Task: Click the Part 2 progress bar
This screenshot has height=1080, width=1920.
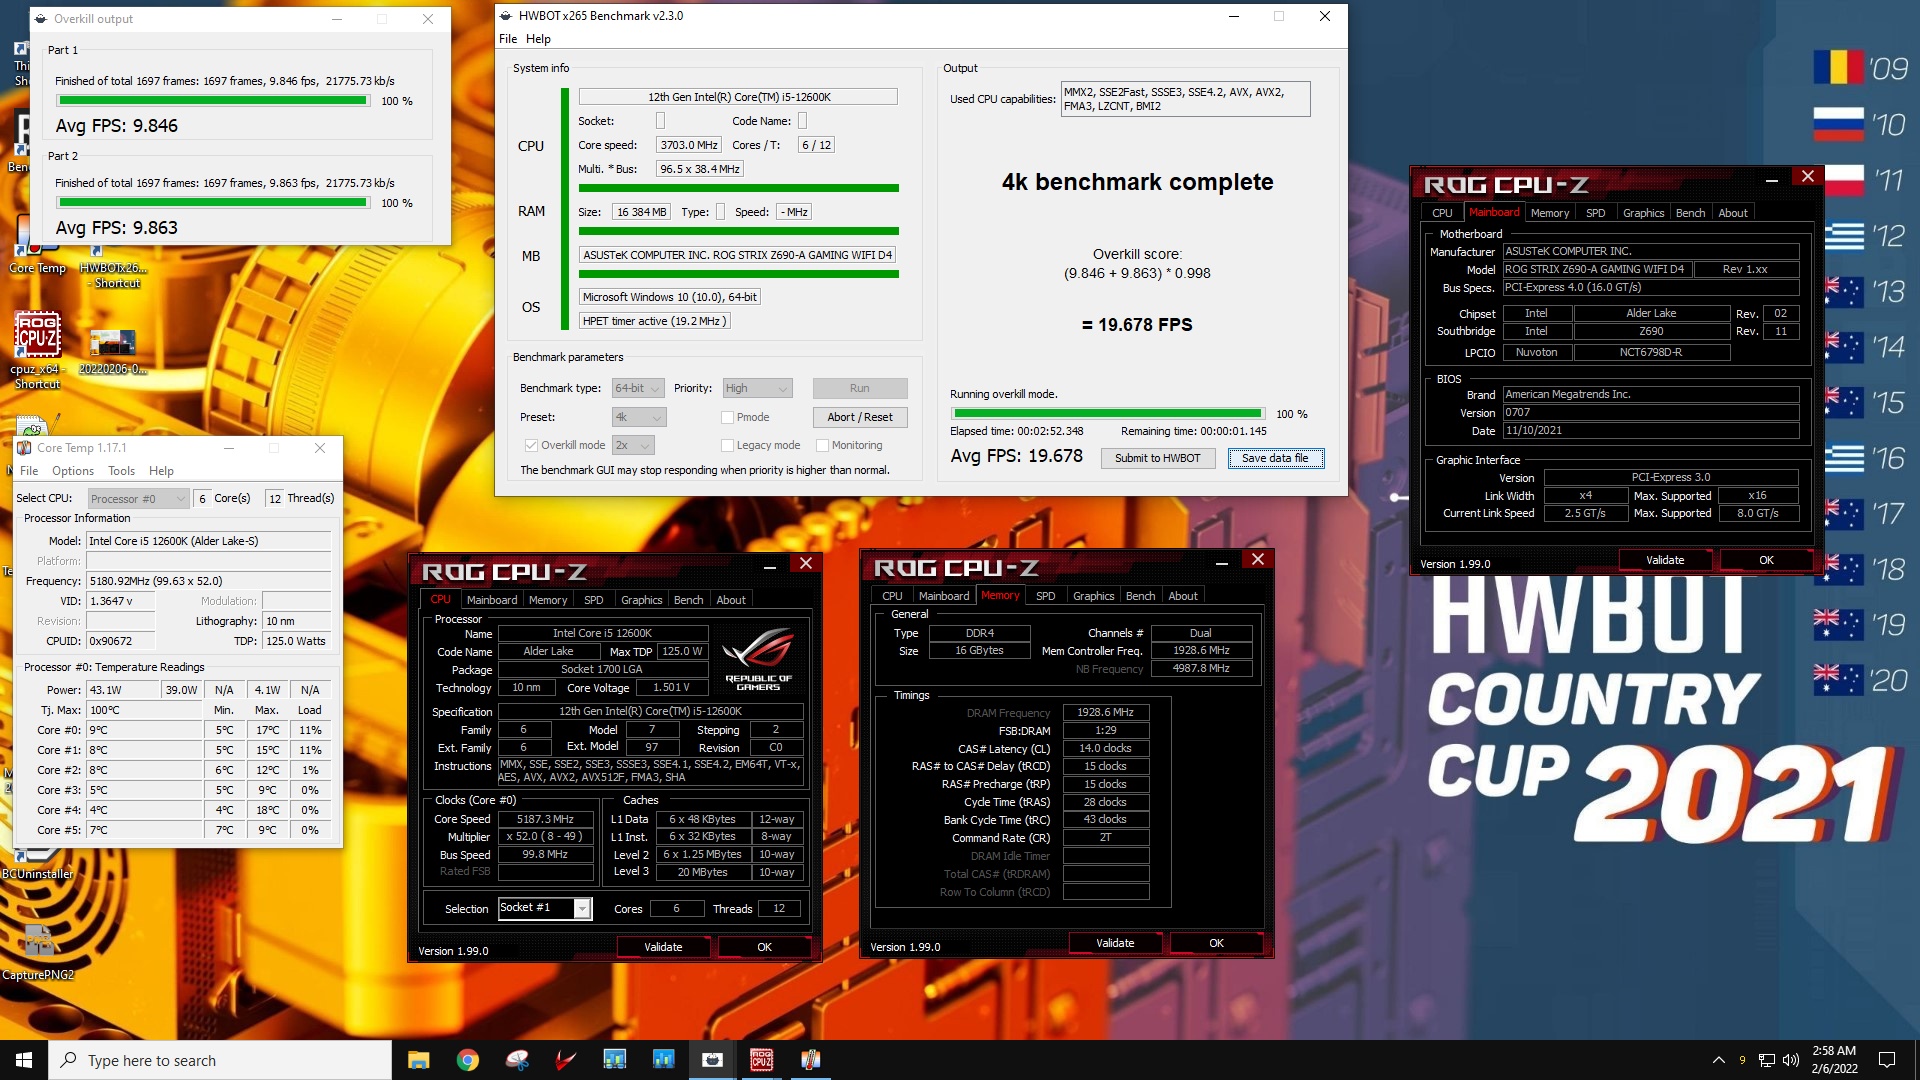Action: click(212, 203)
